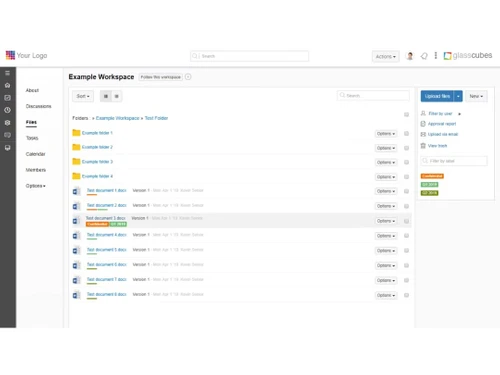Image resolution: width=500 pixels, height=375 pixels.
Task: Open Options dropdown for Test document 6
Action: point(386,266)
